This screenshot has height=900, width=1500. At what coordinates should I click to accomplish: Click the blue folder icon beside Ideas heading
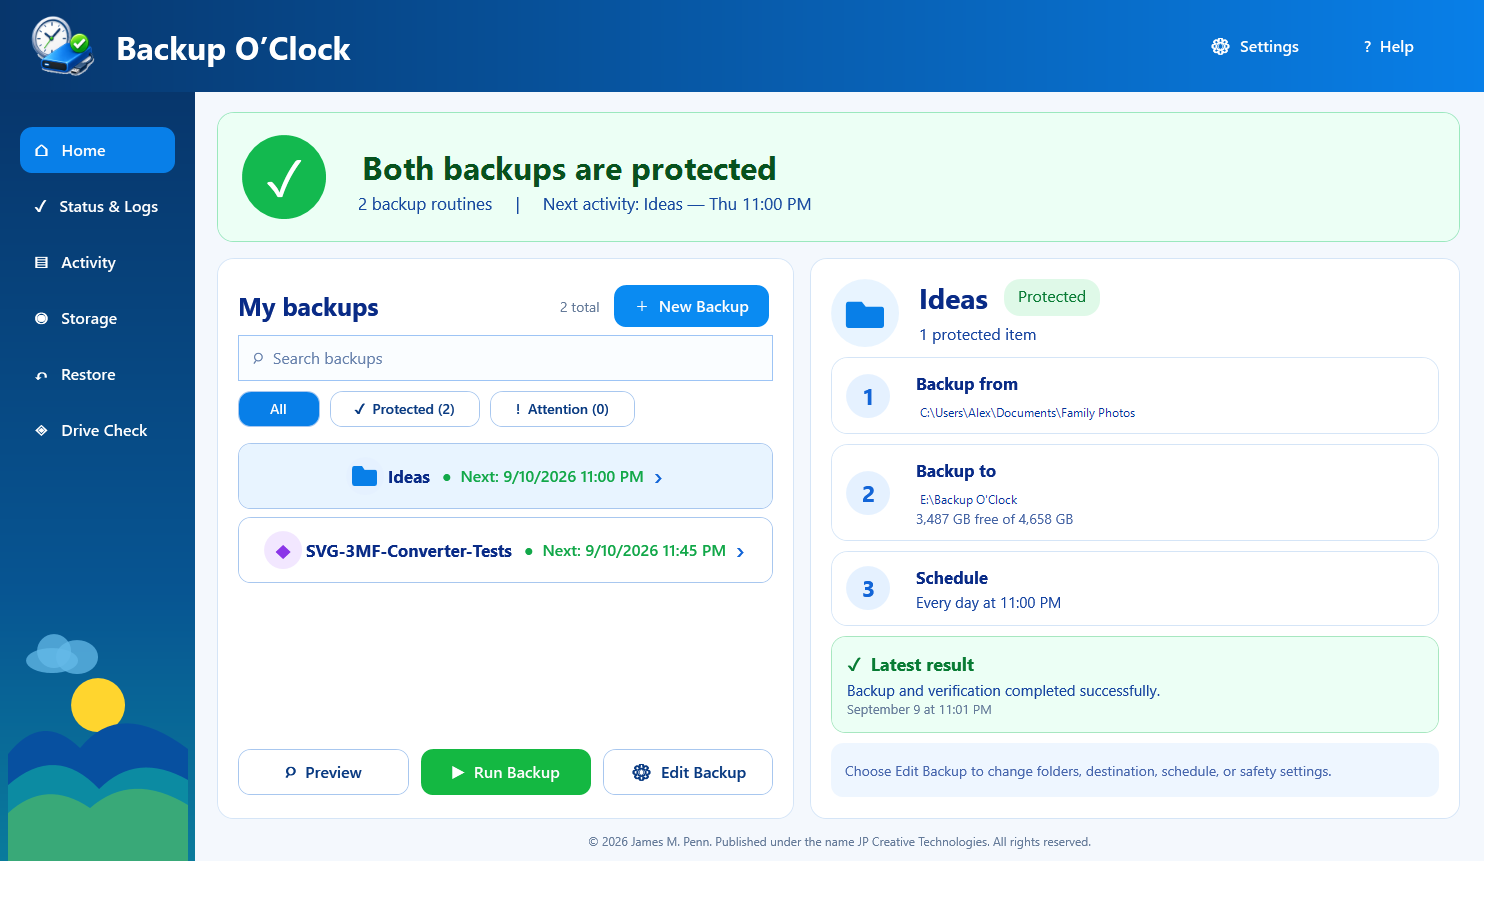[x=865, y=314]
